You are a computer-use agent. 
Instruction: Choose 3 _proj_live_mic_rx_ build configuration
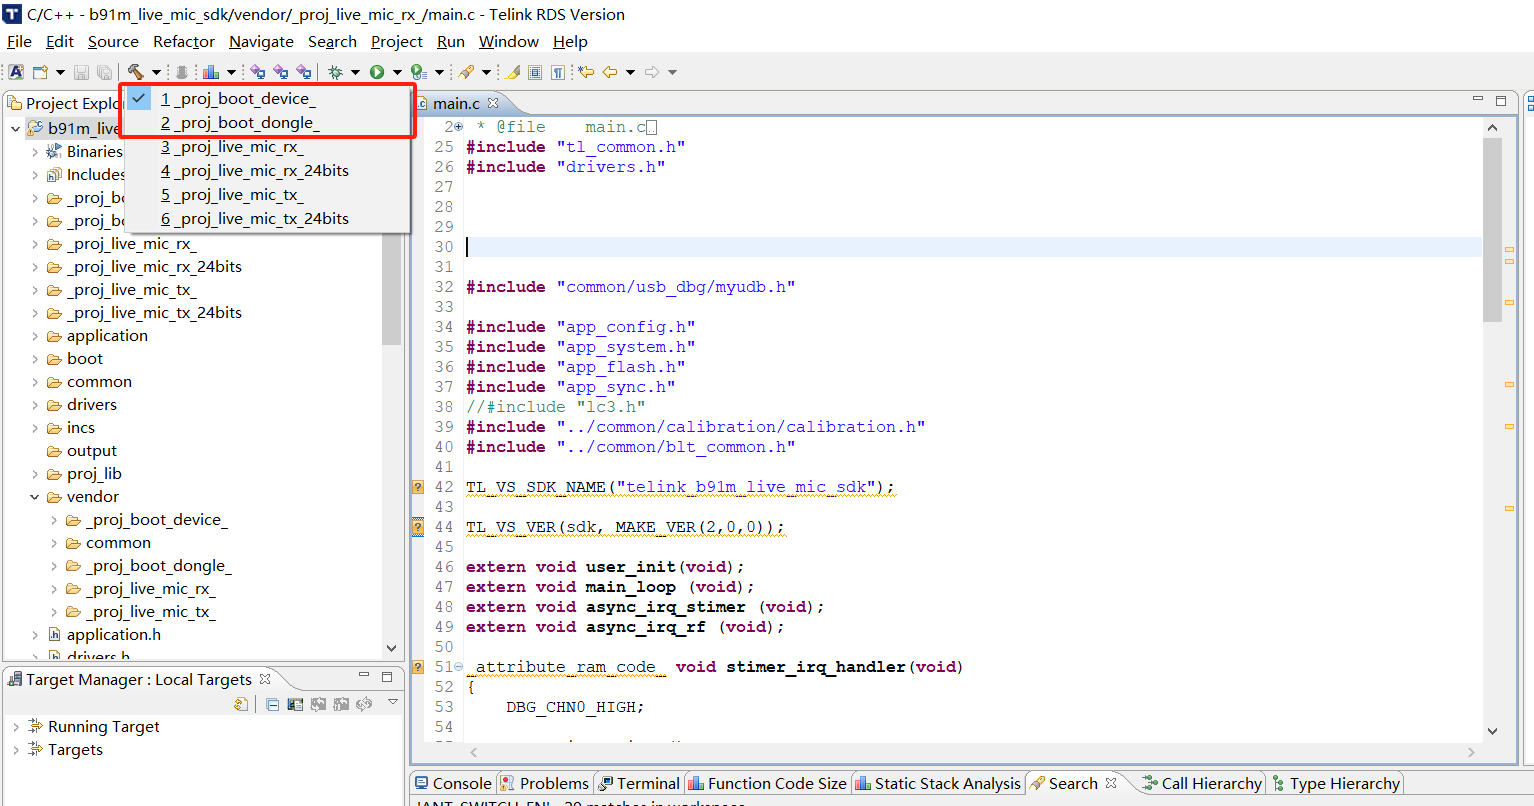click(x=232, y=147)
